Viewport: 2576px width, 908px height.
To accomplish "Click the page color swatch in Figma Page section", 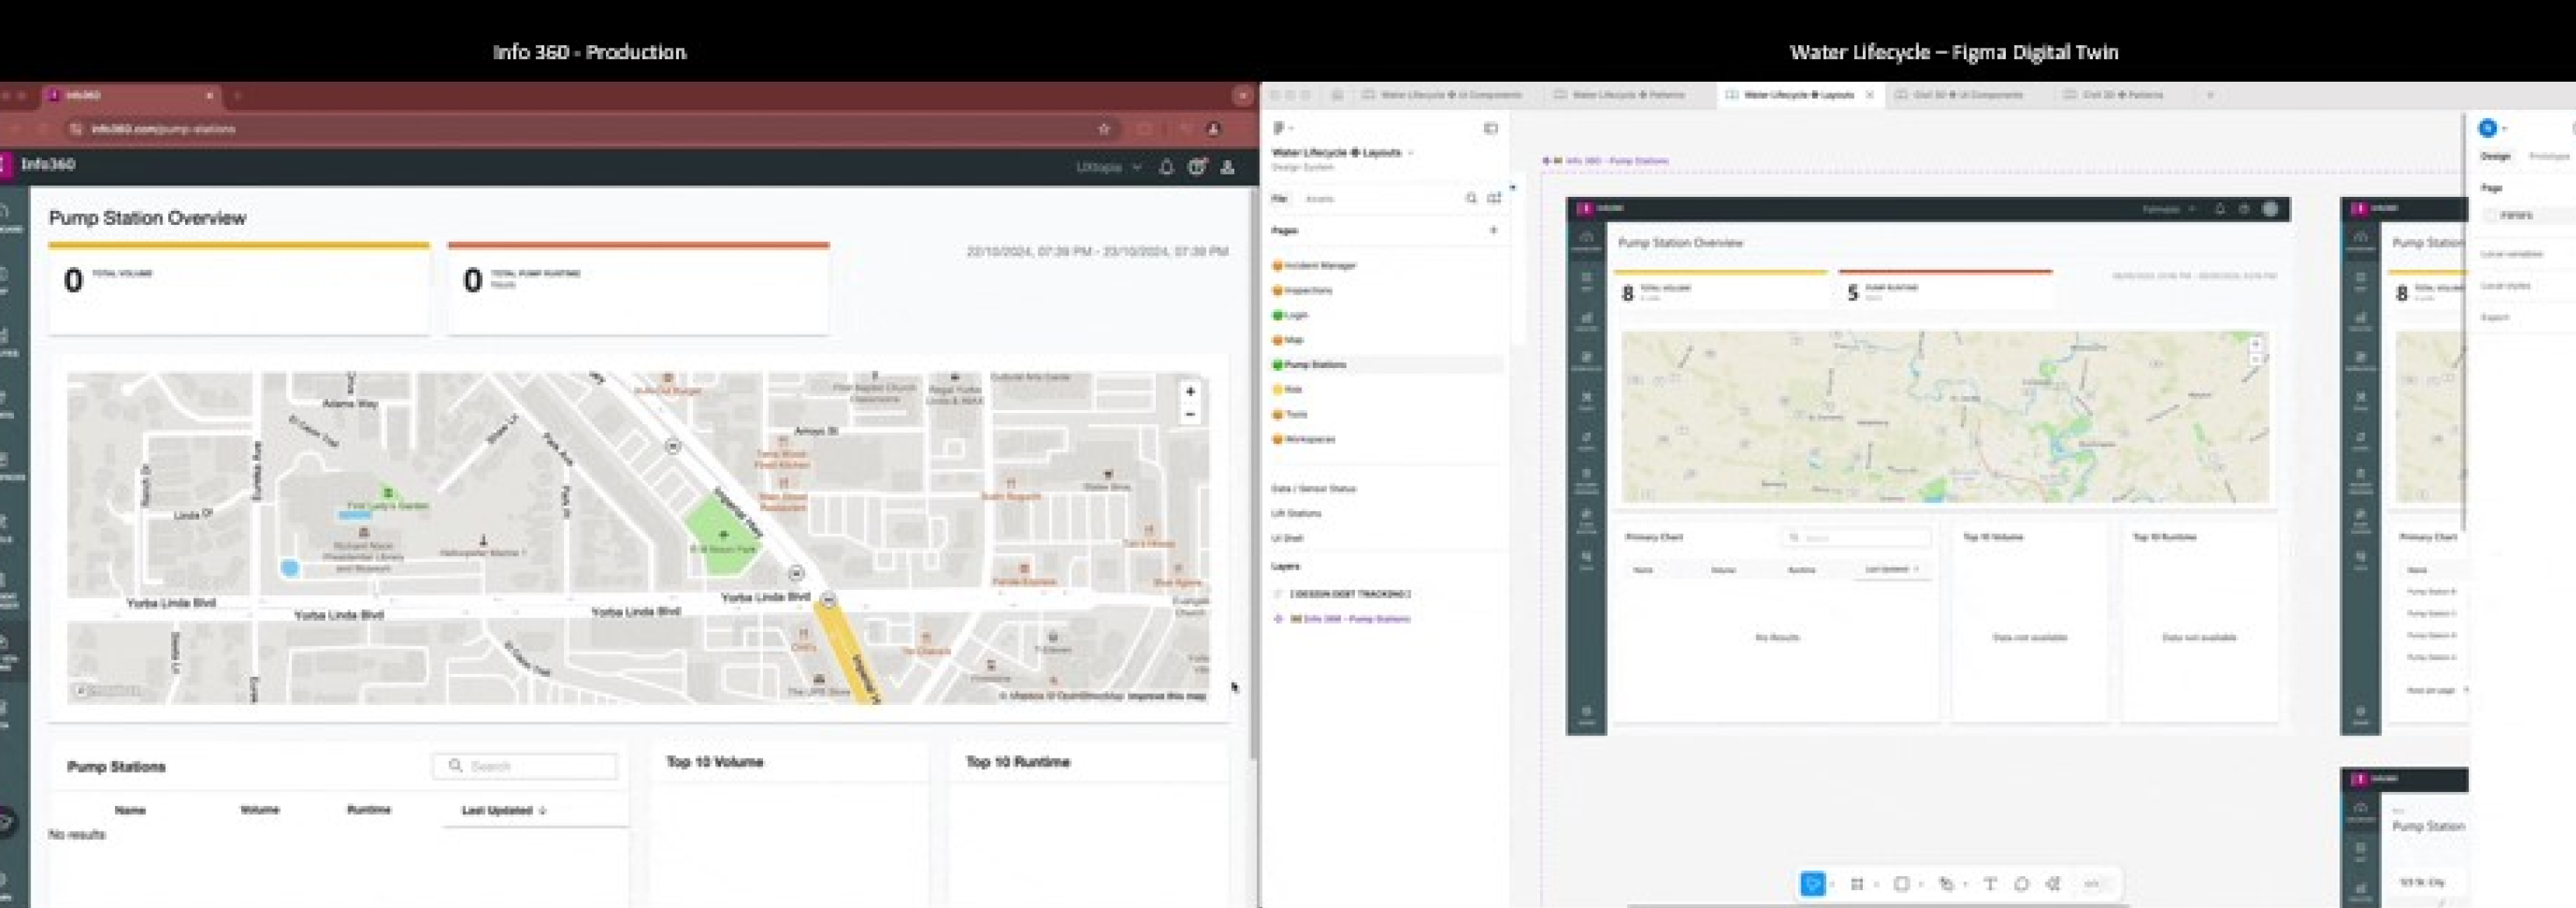I will tap(2491, 215).
